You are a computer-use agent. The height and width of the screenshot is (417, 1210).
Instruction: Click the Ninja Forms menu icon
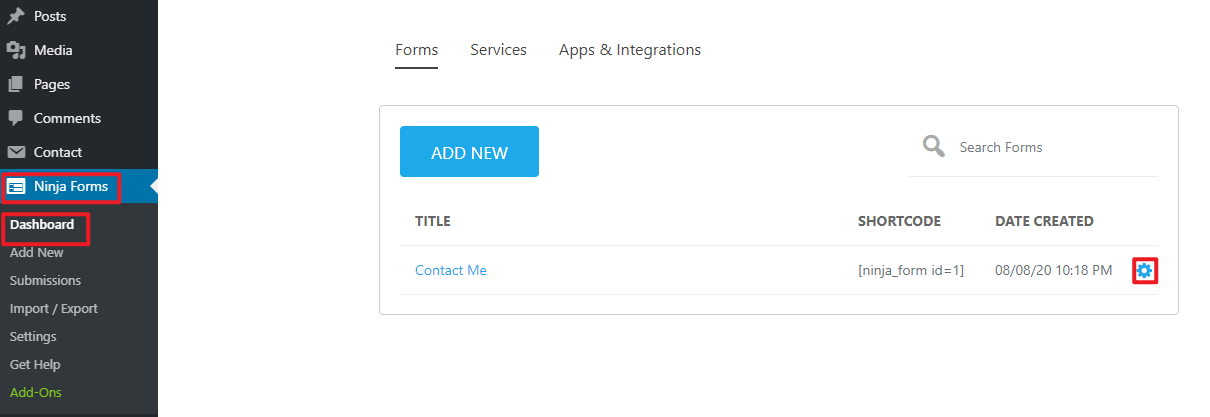(16, 186)
